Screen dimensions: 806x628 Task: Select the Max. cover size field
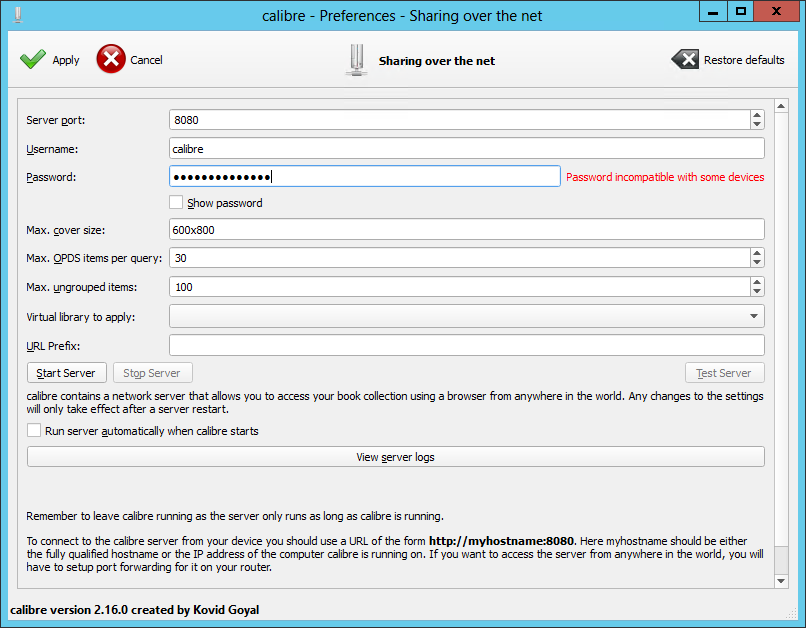466,230
